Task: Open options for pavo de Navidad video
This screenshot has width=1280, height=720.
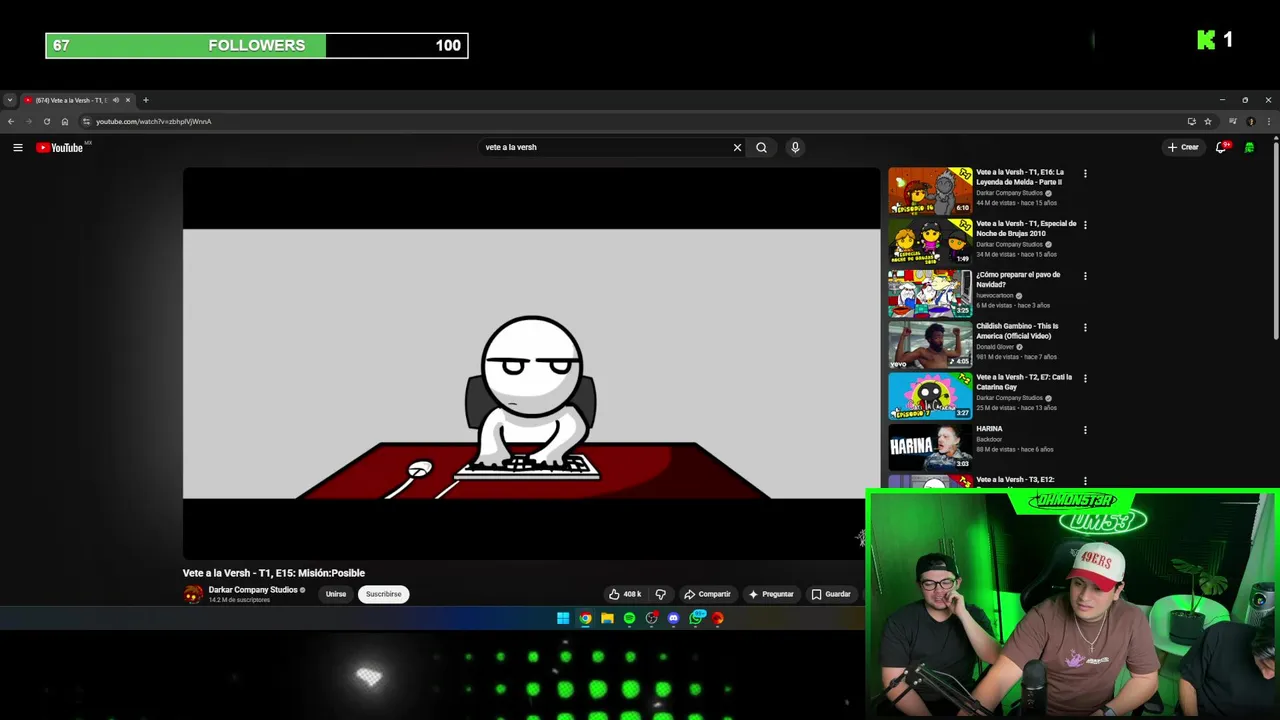Action: [1085, 276]
